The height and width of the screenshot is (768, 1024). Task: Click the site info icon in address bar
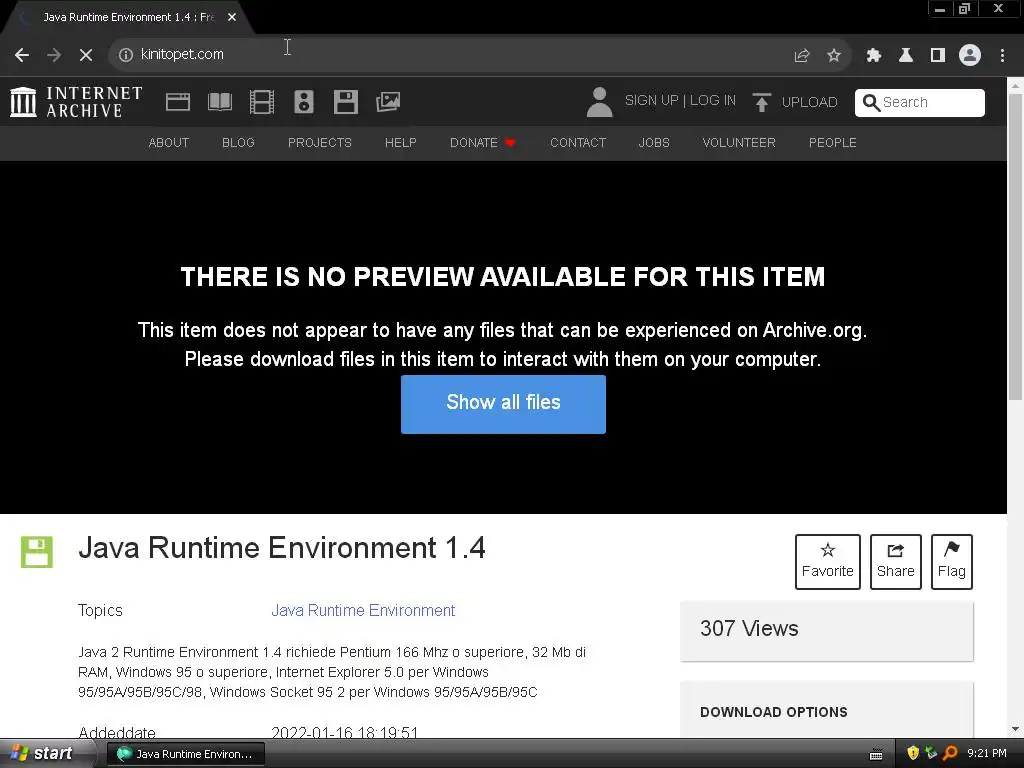125,55
